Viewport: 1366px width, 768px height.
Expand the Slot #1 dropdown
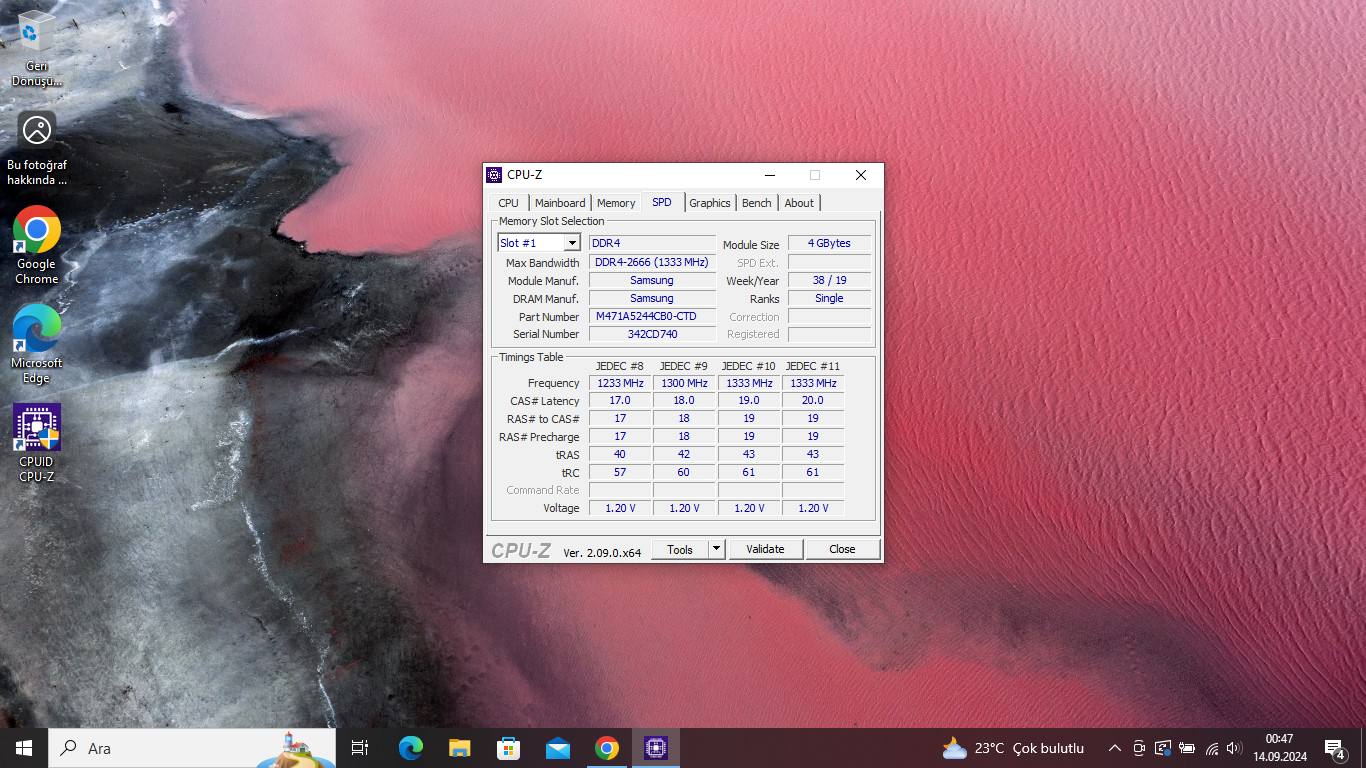[x=572, y=243]
